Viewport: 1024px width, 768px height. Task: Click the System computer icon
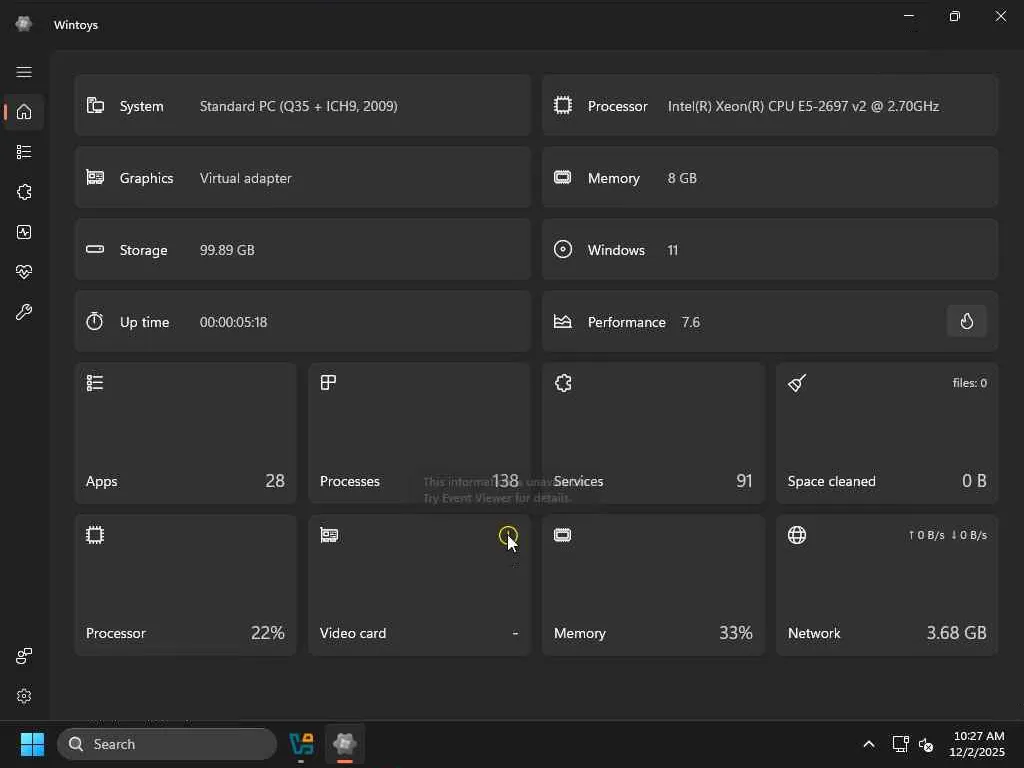click(95, 105)
